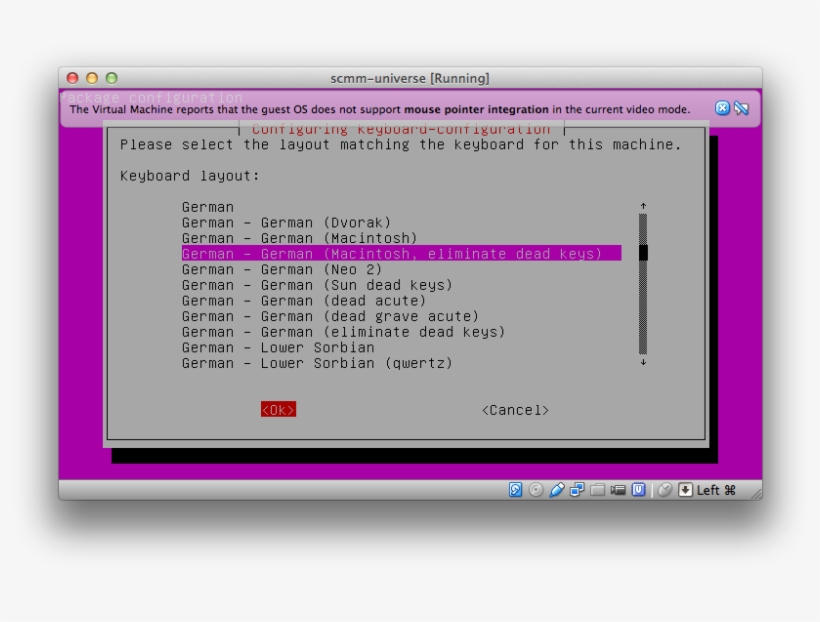Click the video capture status icon

pyautogui.click(x=618, y=490)
